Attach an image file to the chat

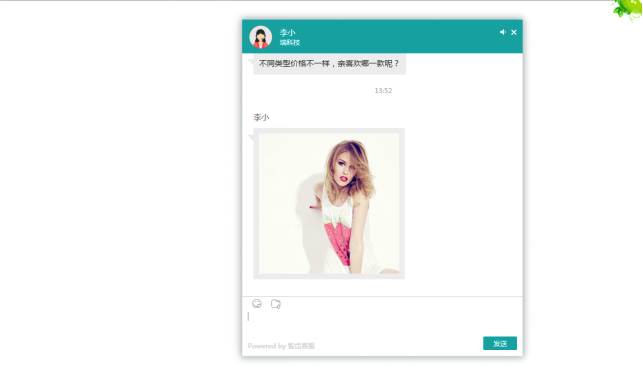tap(276, 304)
